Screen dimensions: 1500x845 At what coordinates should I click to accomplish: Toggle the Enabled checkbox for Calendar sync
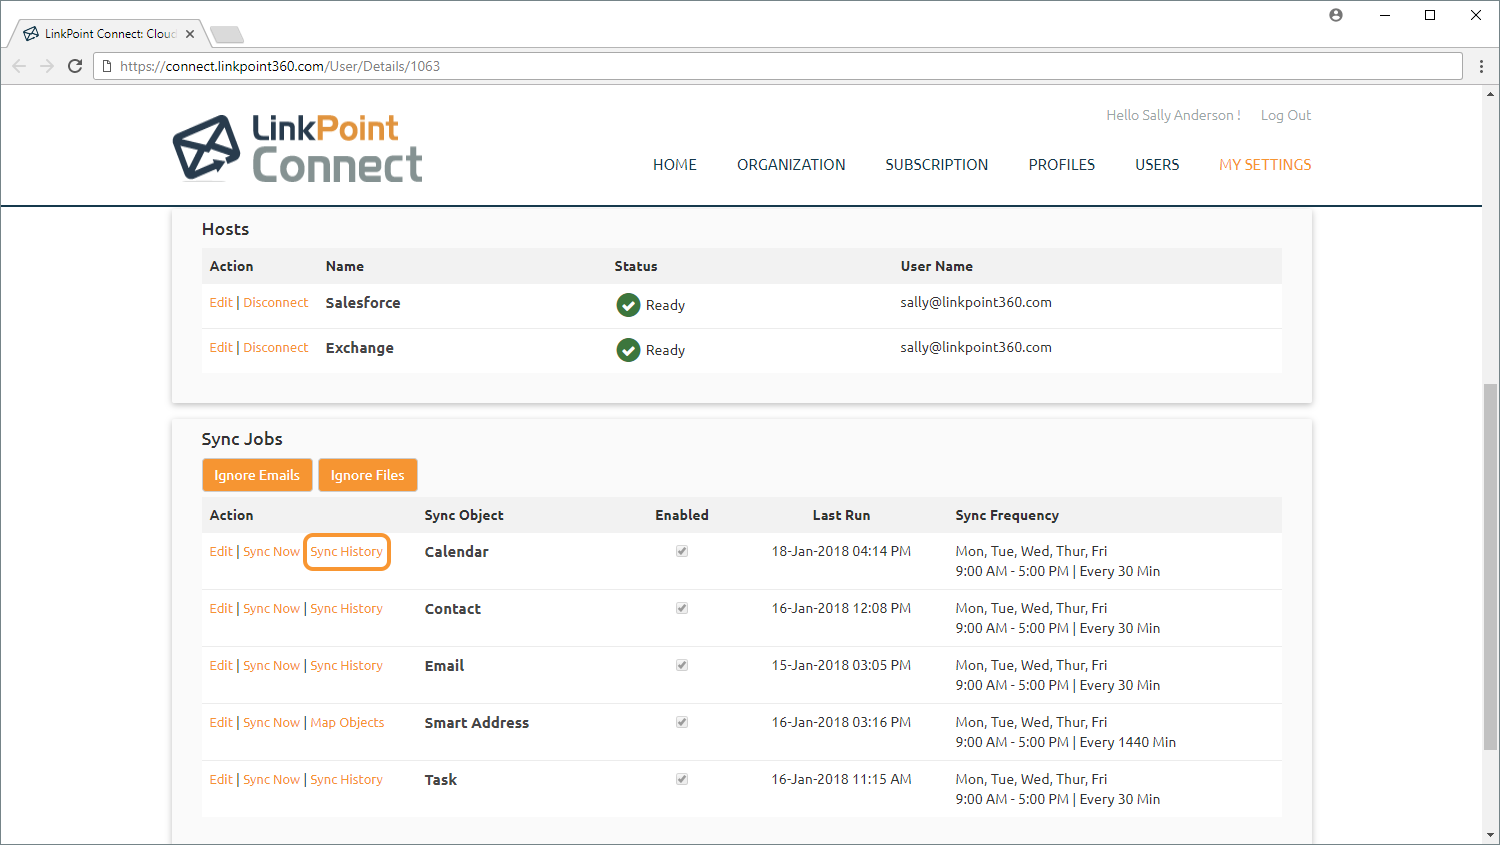click(682, 551)
